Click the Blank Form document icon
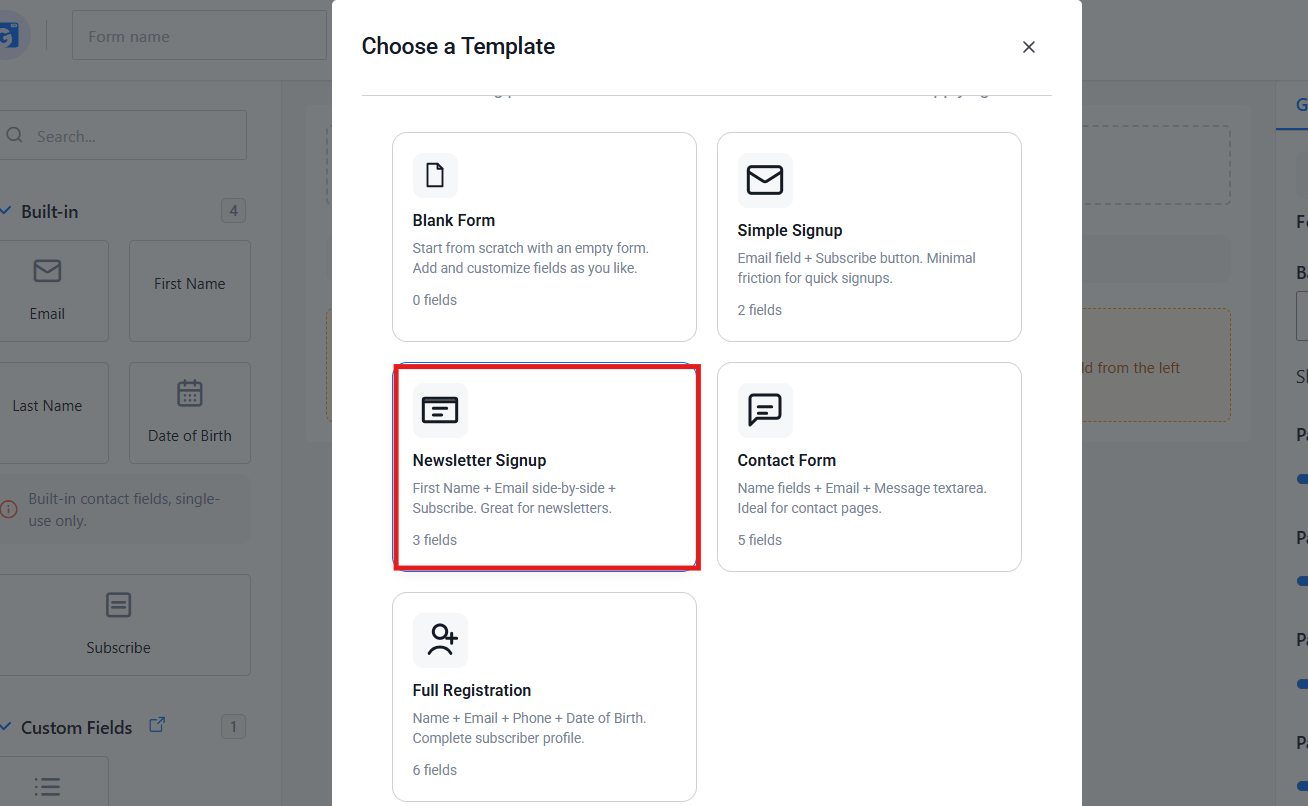The image size is (1308, 806). pyautogui.click(x=435, y=175)
